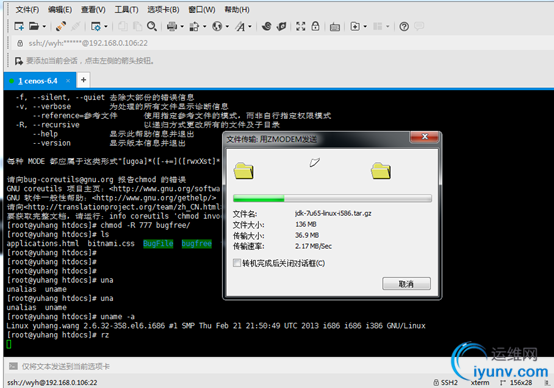Click the Font icon in toolbar
Viewport: 554px width, 388px height.
click(x=240, y=27)
